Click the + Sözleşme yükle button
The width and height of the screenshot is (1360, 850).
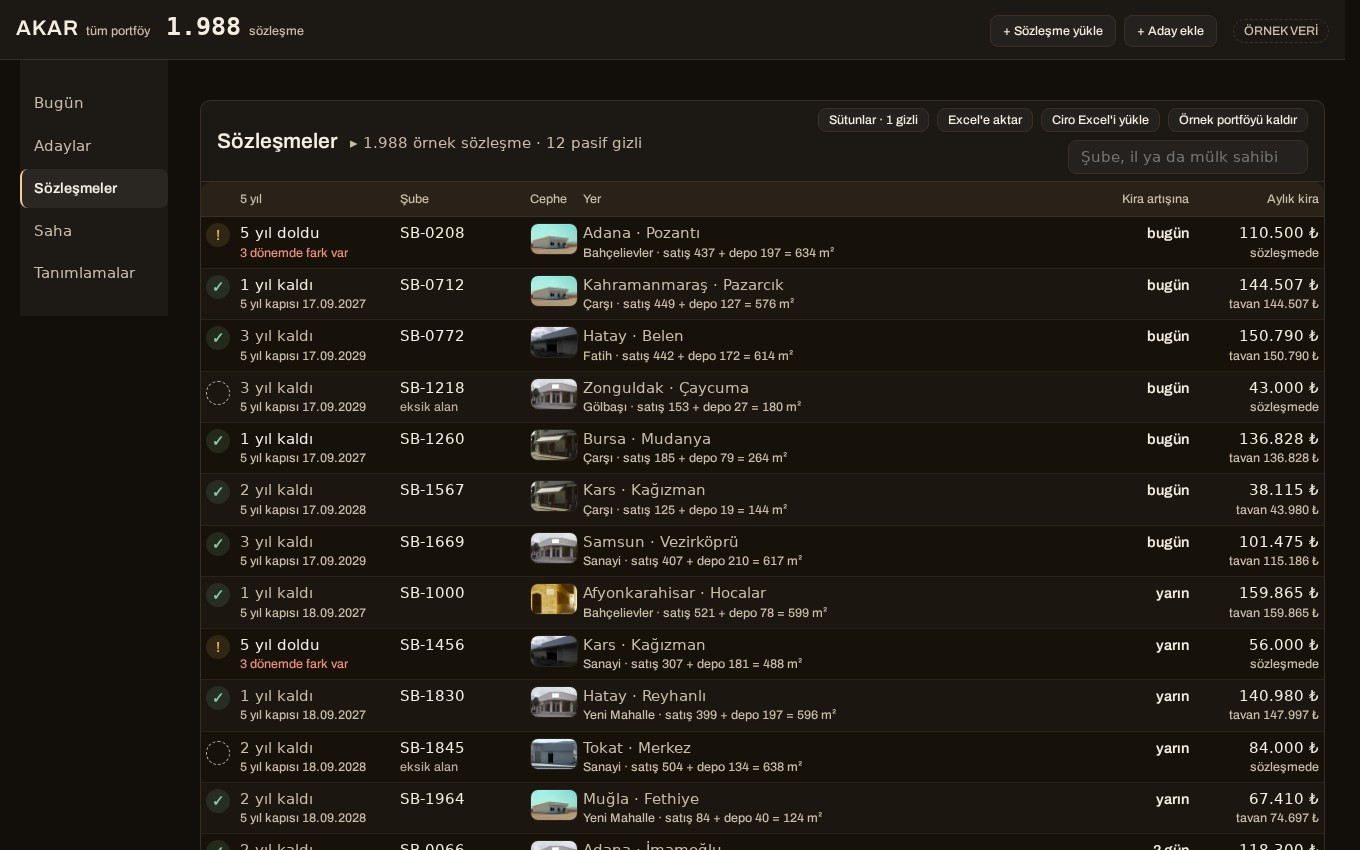1053,31
